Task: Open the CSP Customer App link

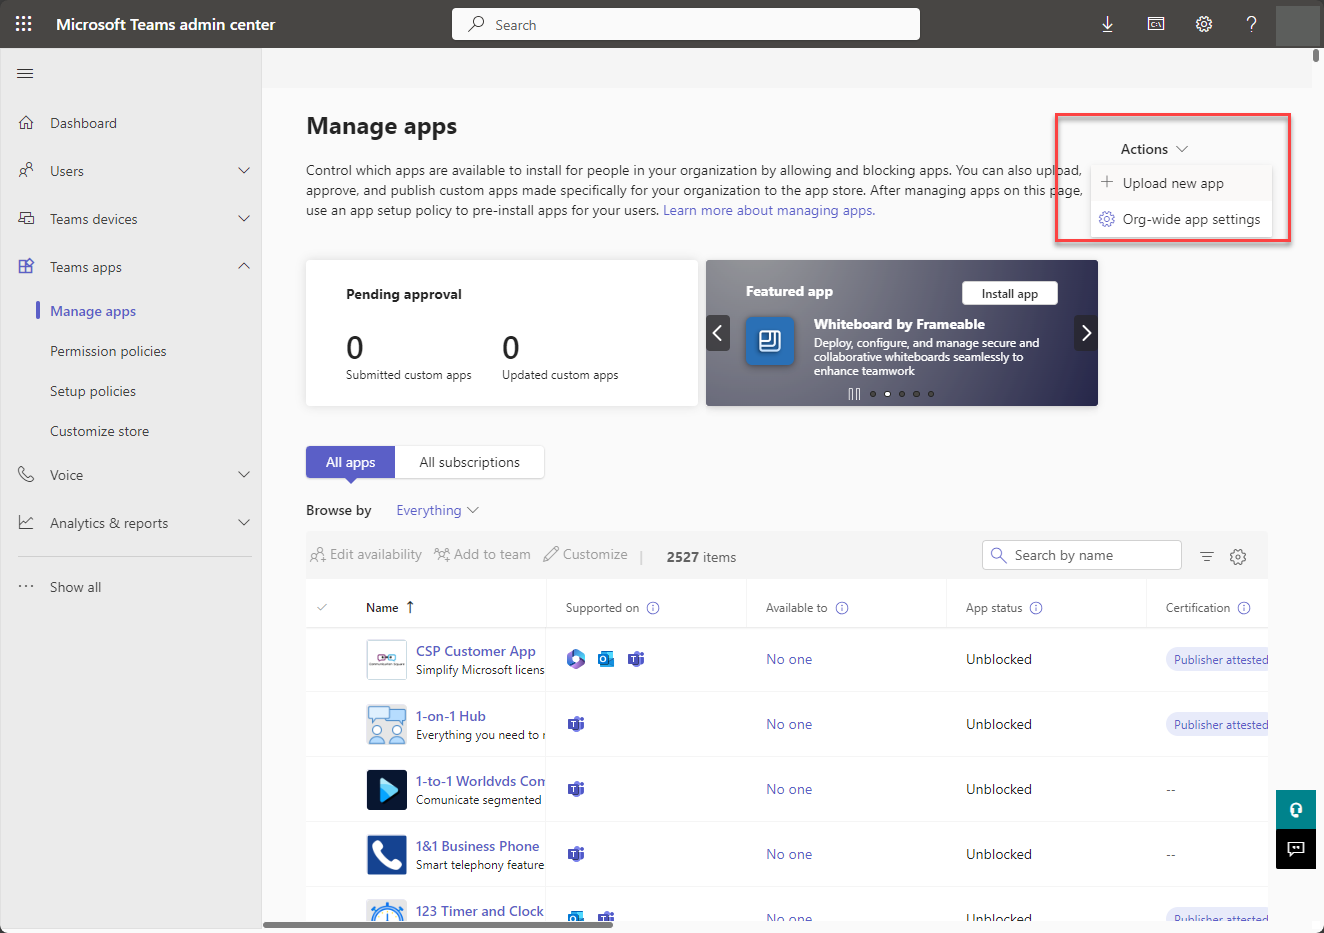Action: click(476, 651)
